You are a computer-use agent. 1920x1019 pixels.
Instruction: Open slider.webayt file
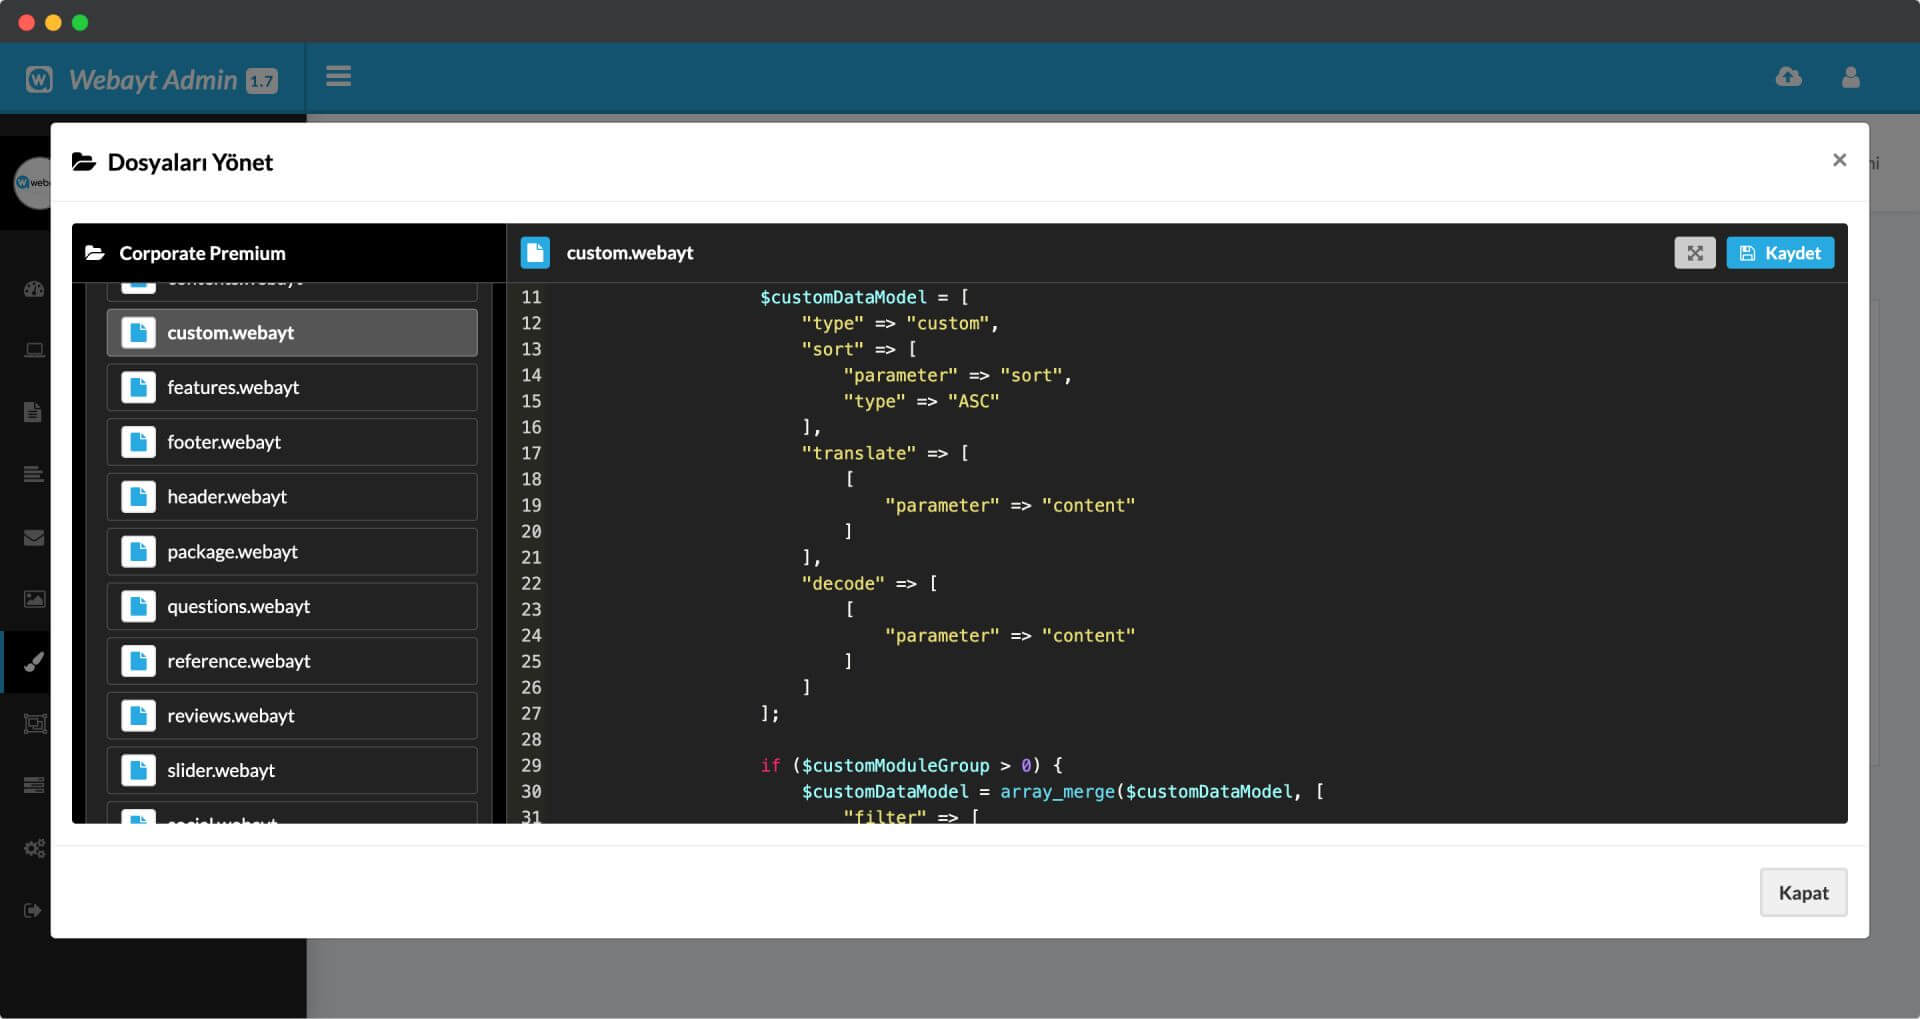coord(291,771)
